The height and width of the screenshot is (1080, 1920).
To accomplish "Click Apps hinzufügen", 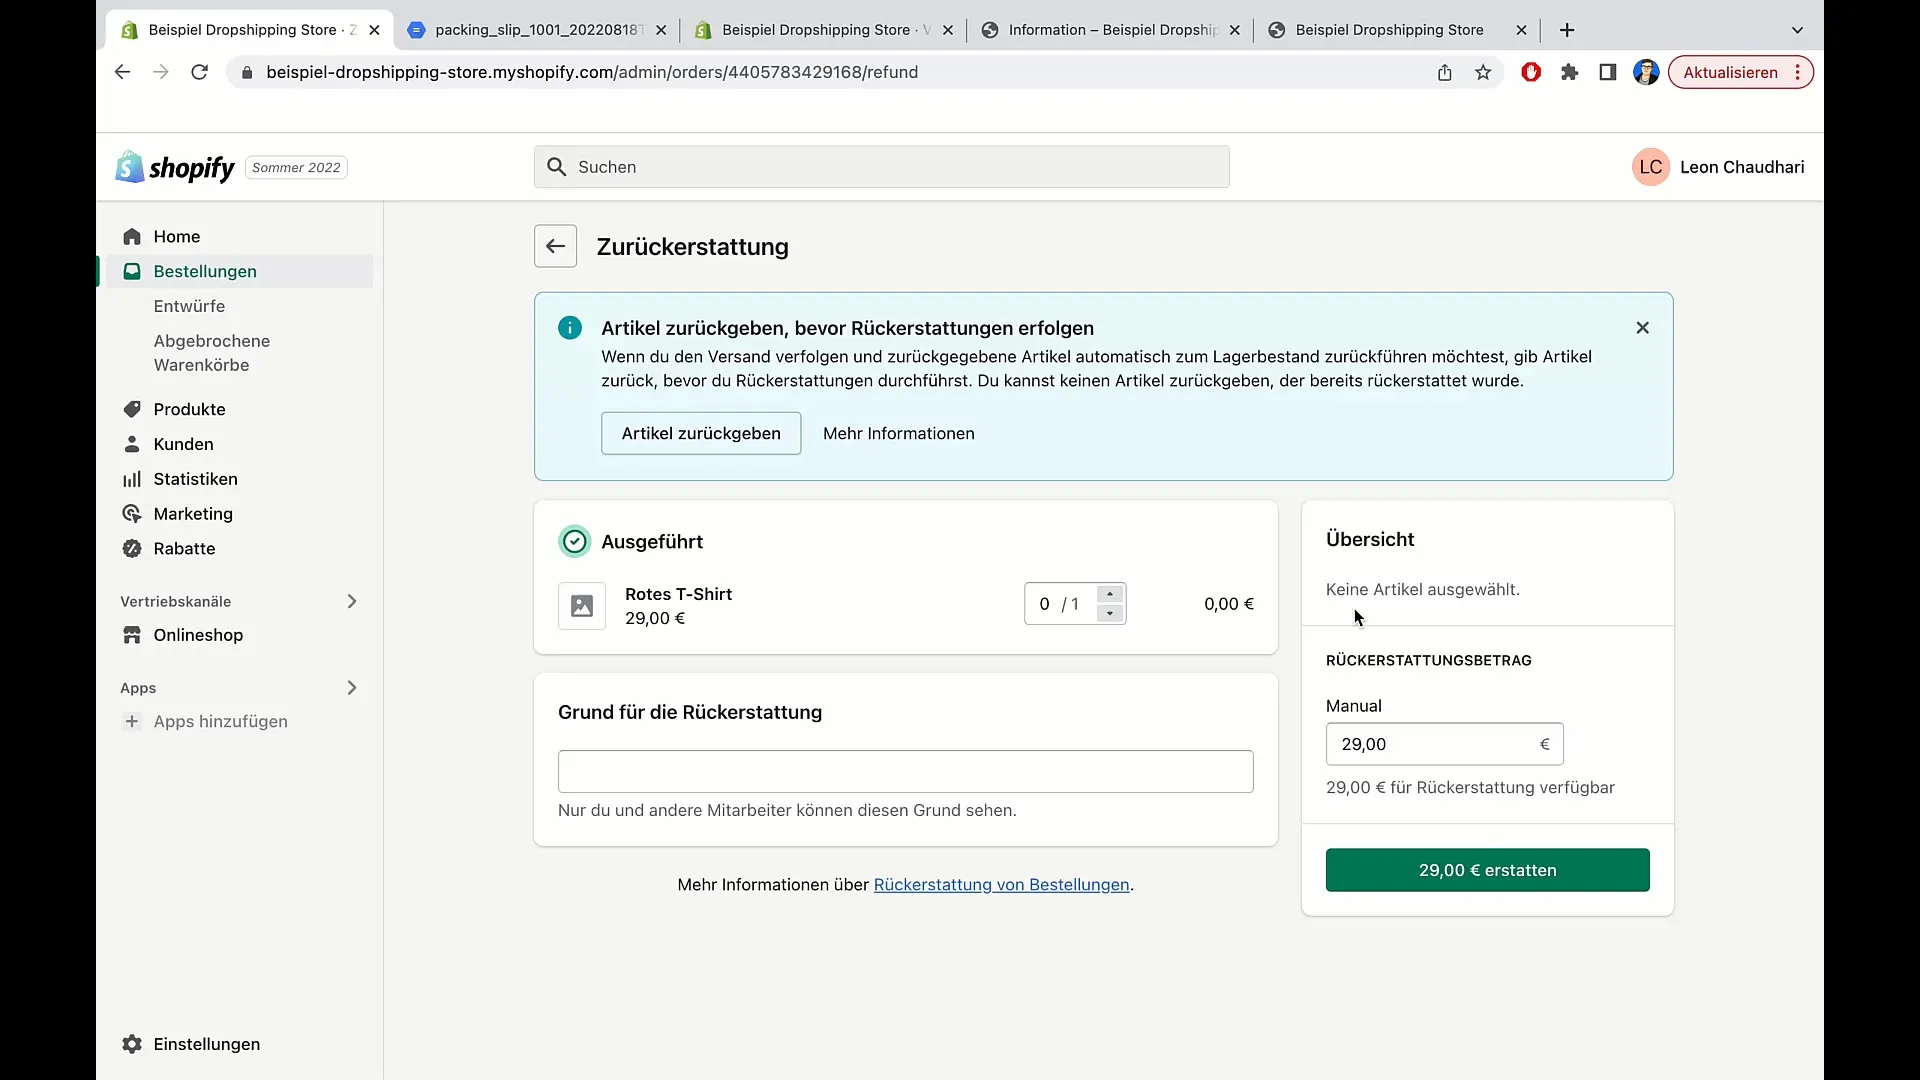I will [x=220, y=721].
